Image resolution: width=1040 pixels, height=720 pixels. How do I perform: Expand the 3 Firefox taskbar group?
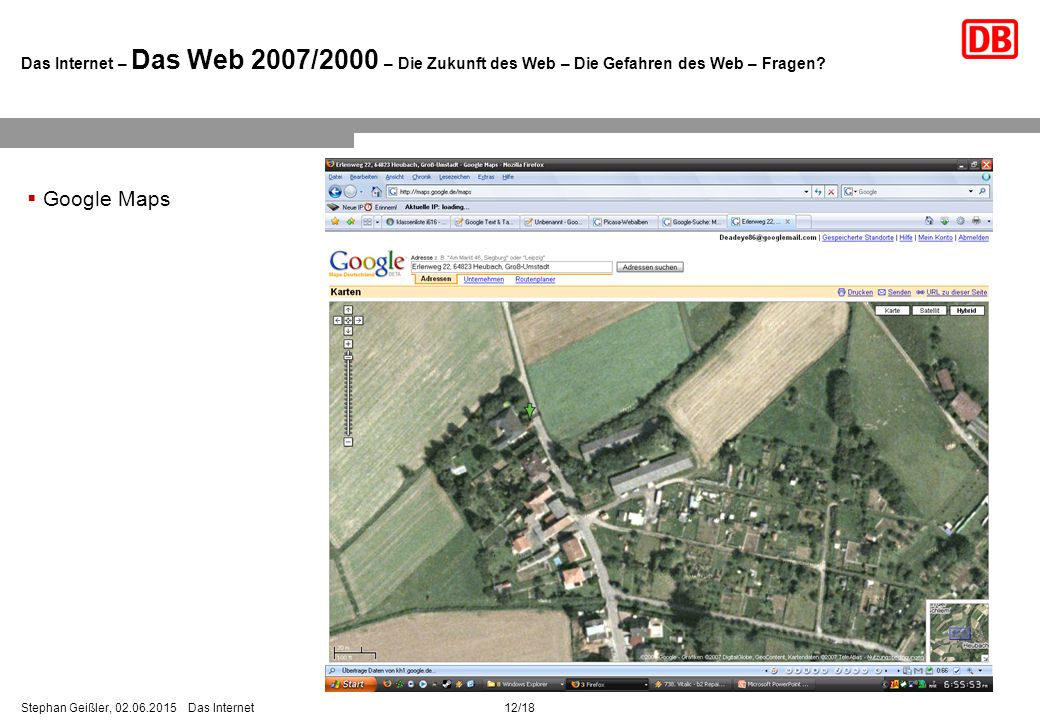point(646,684)
